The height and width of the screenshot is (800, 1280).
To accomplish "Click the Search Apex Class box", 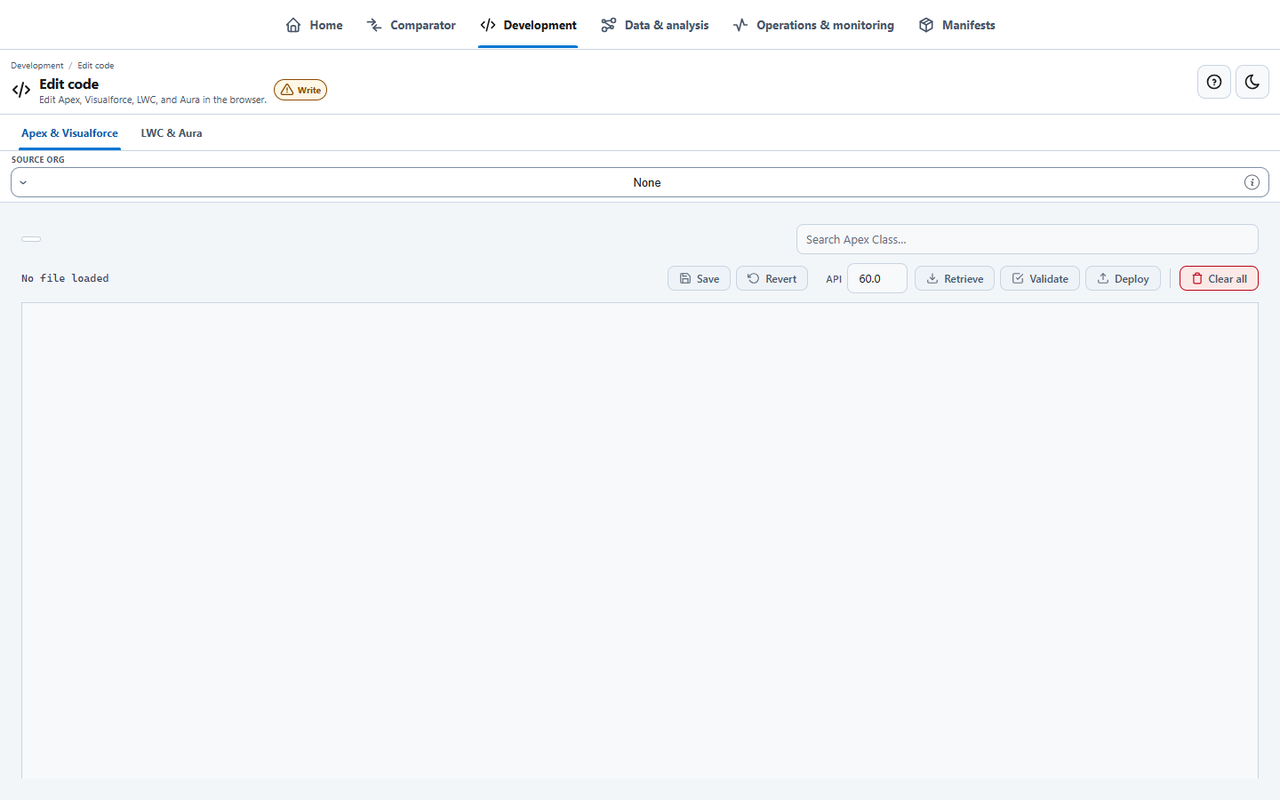I will pos(1027,239).
